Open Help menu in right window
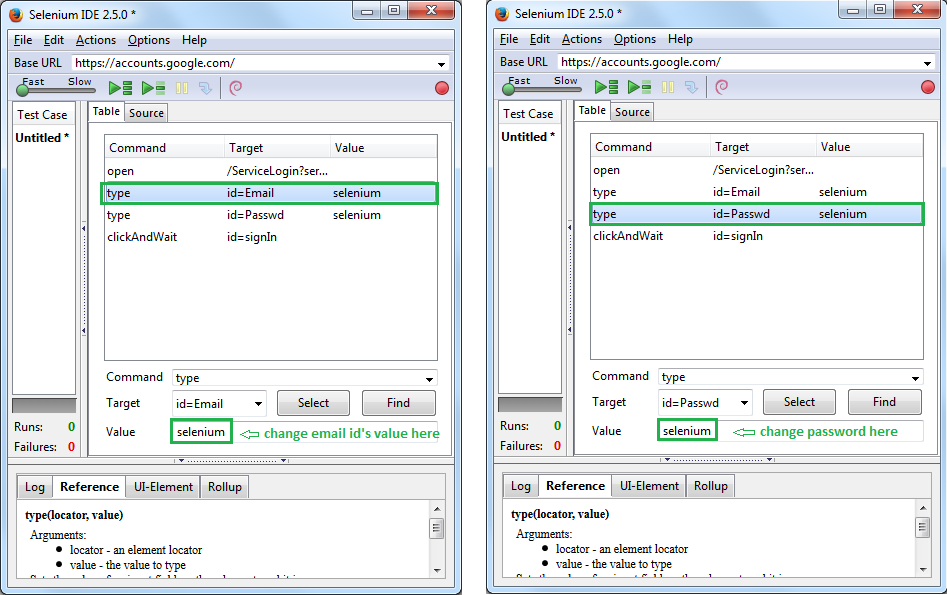Image resolution: width=947 pixels, height=595 pixels. [680, 39]
